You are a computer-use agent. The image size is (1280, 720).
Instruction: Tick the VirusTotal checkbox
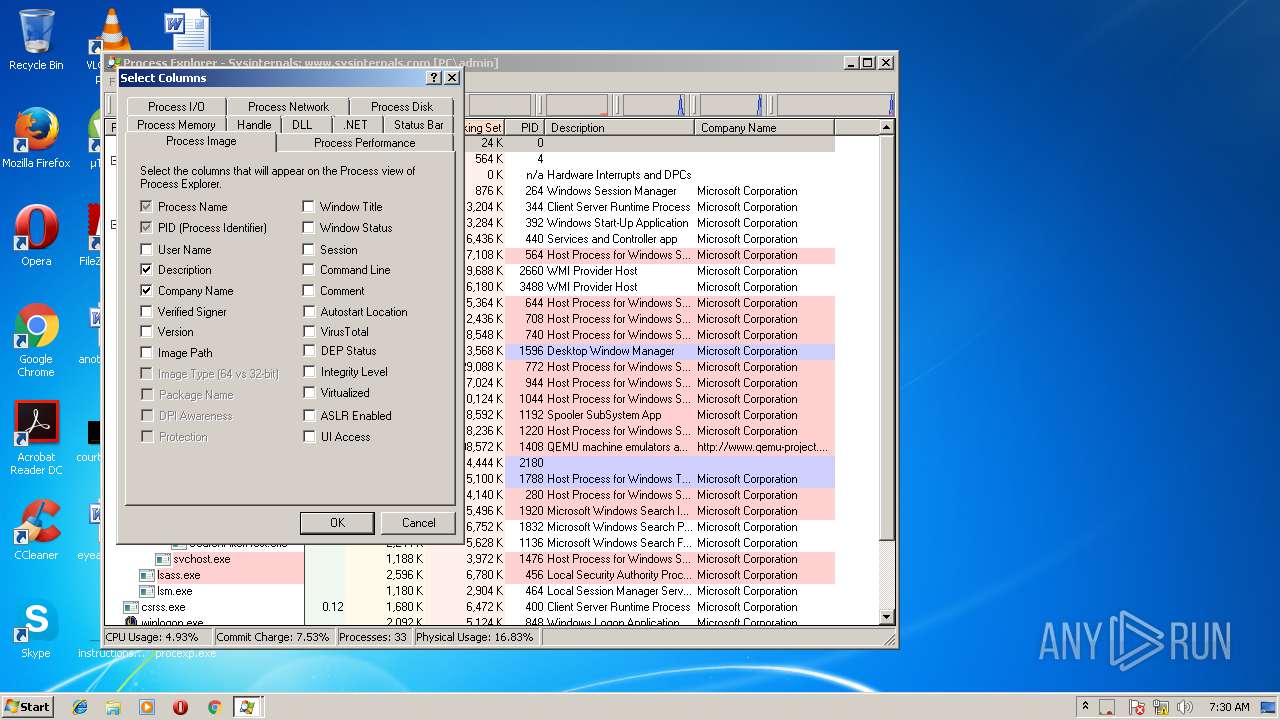coord(309,332)
